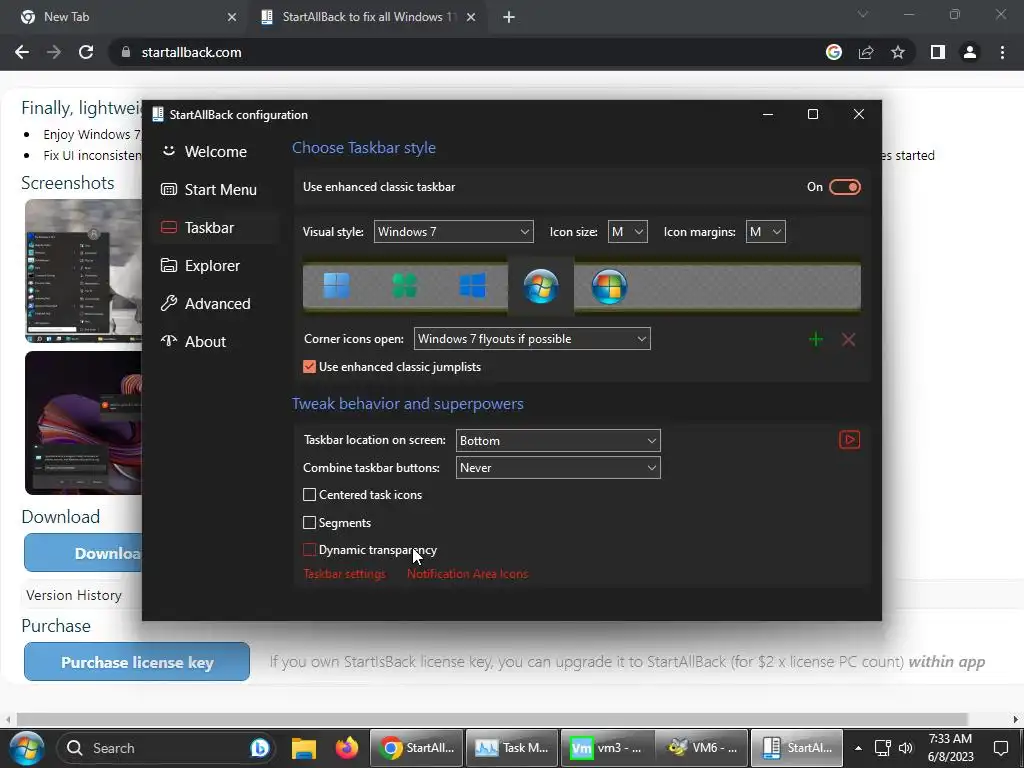This screenshot has height=768, width=1024.
Task: Select the highlighted Windows 7 orb icon
Action: coord(541,286)
